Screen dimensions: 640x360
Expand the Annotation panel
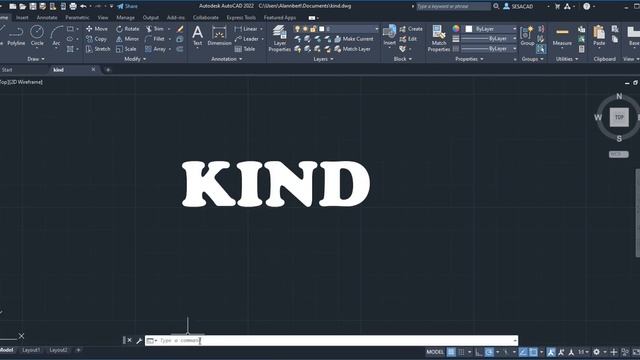[227, 59]
